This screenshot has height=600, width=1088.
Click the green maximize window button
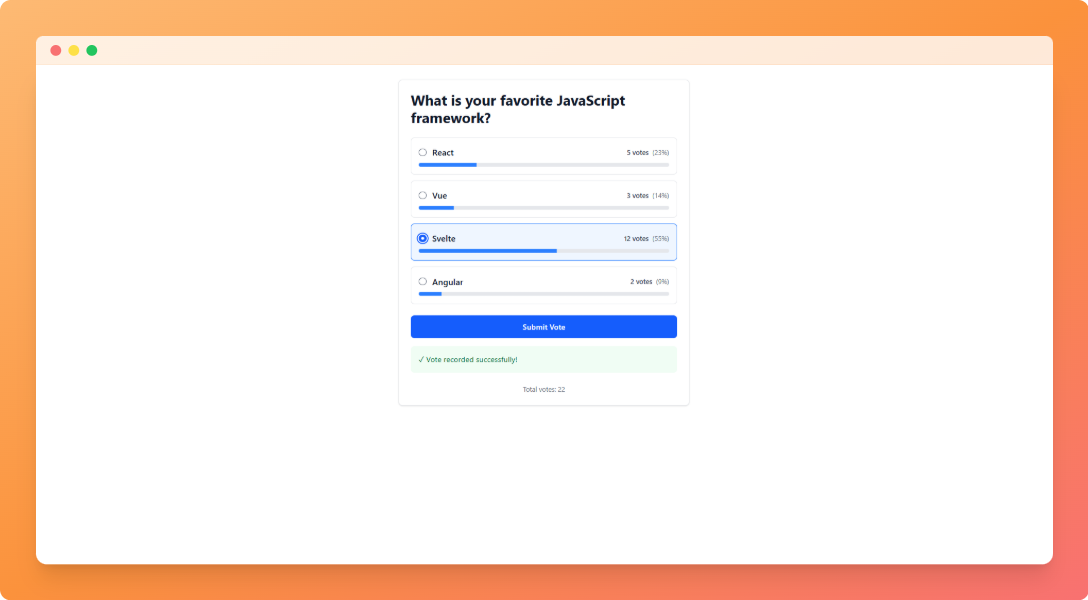[x=92, y=50]
